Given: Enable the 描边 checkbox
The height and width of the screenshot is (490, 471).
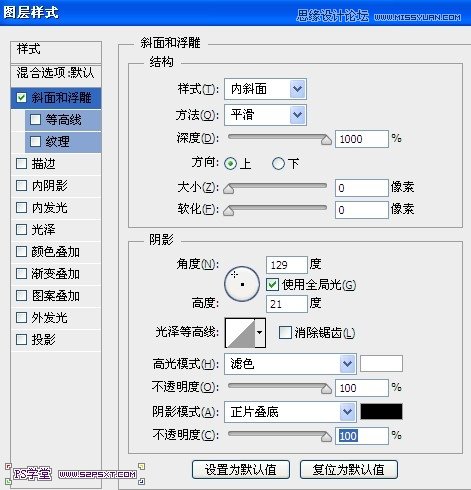Looking at the screenshot, I should click(21, 164).
